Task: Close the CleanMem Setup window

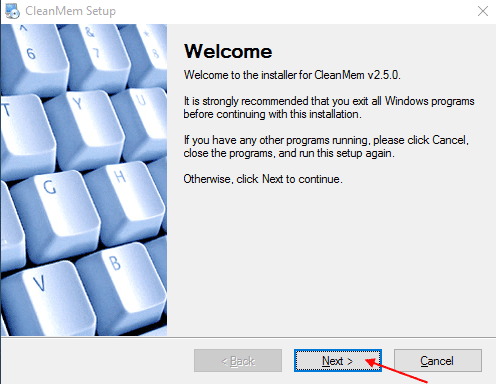Action: (x=483, y=11)
